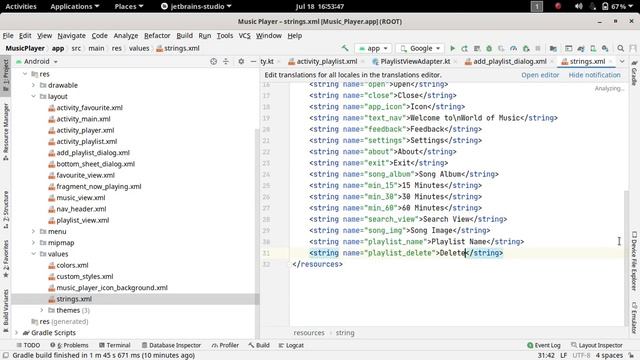The height and width of the screenshot is (360, 640).
Task: Open Emulator side tab
Action: pos(634,318)
